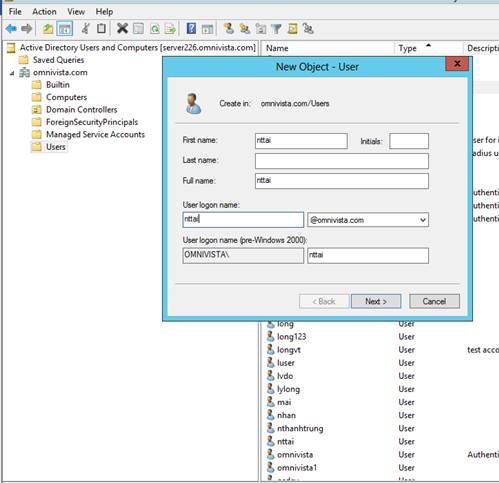Select the nttai user in list
499x483 pixels.
pos(285,441)
